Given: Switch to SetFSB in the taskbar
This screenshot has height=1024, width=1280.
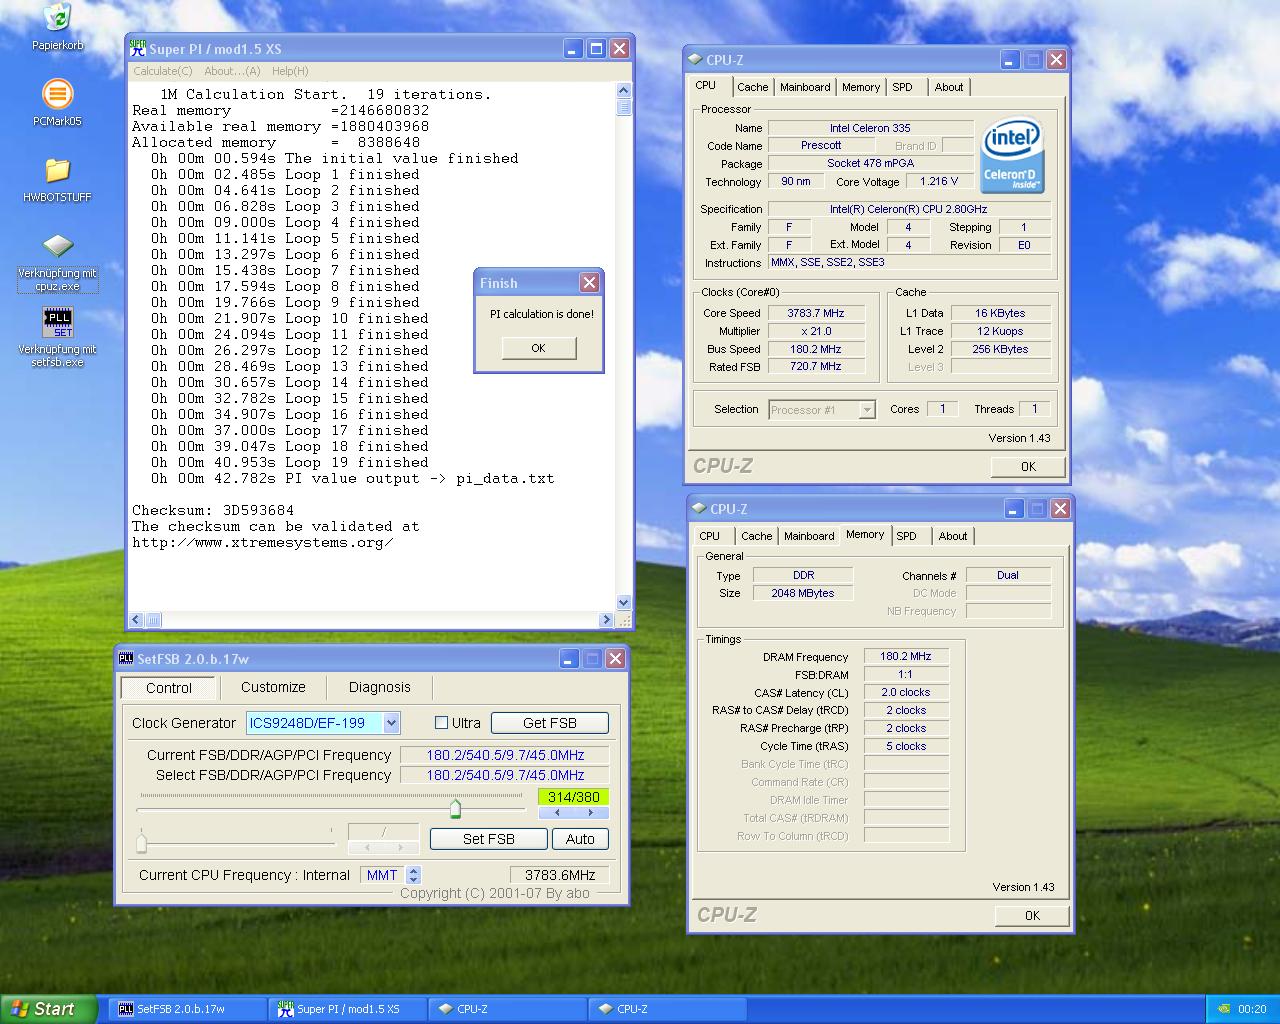Looking at the screenshot, I should (x=187, y=1009).
